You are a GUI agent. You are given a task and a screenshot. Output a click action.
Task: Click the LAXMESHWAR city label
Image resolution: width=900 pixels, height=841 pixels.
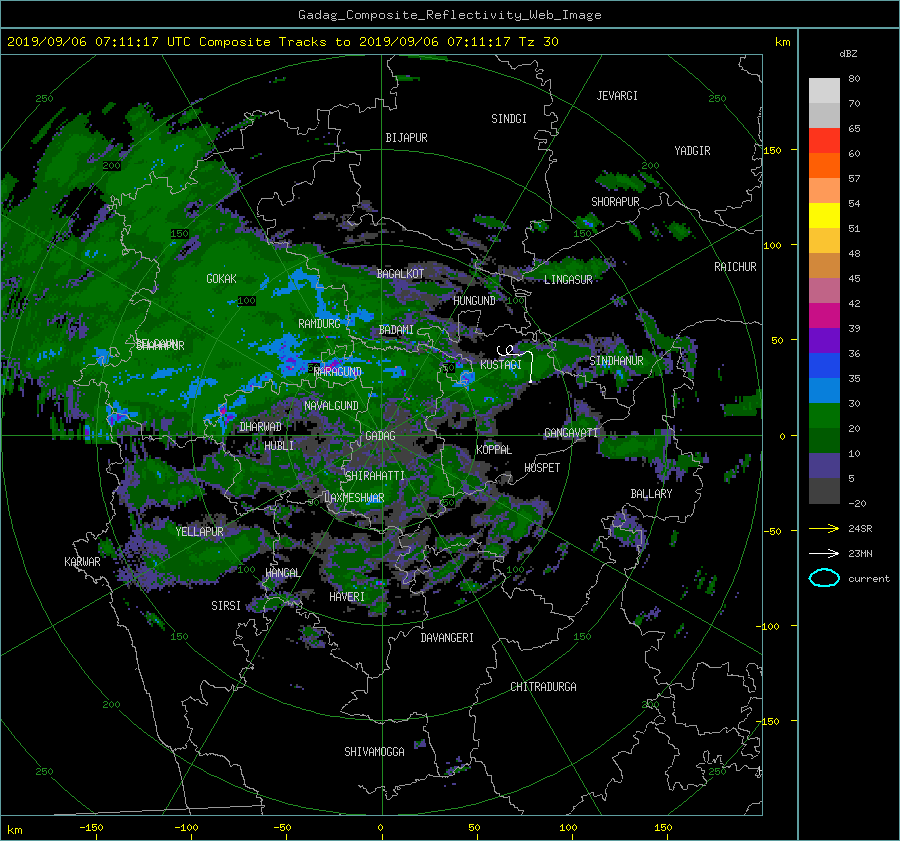pyautogui.click(x=354, y=498)
